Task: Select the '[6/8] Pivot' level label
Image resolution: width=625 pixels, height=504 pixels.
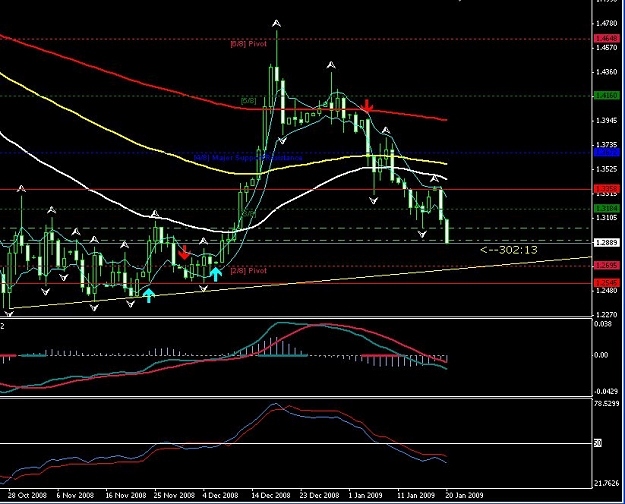Action: pyautogui.click(x=248, y=44)
